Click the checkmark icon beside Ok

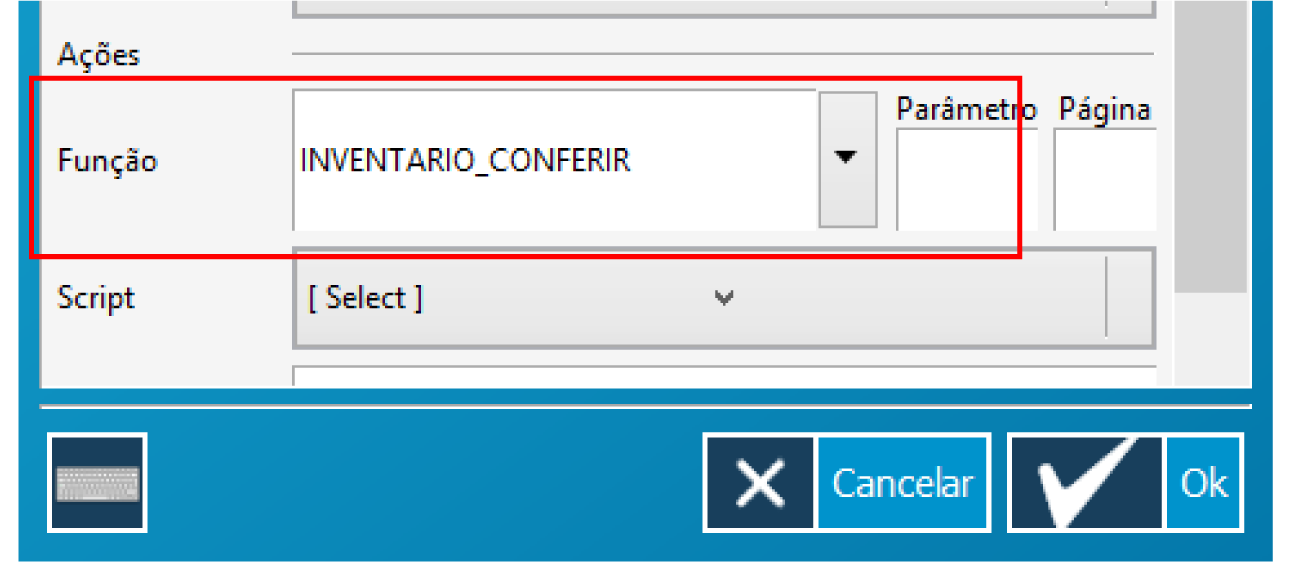tap(1086, 483)
